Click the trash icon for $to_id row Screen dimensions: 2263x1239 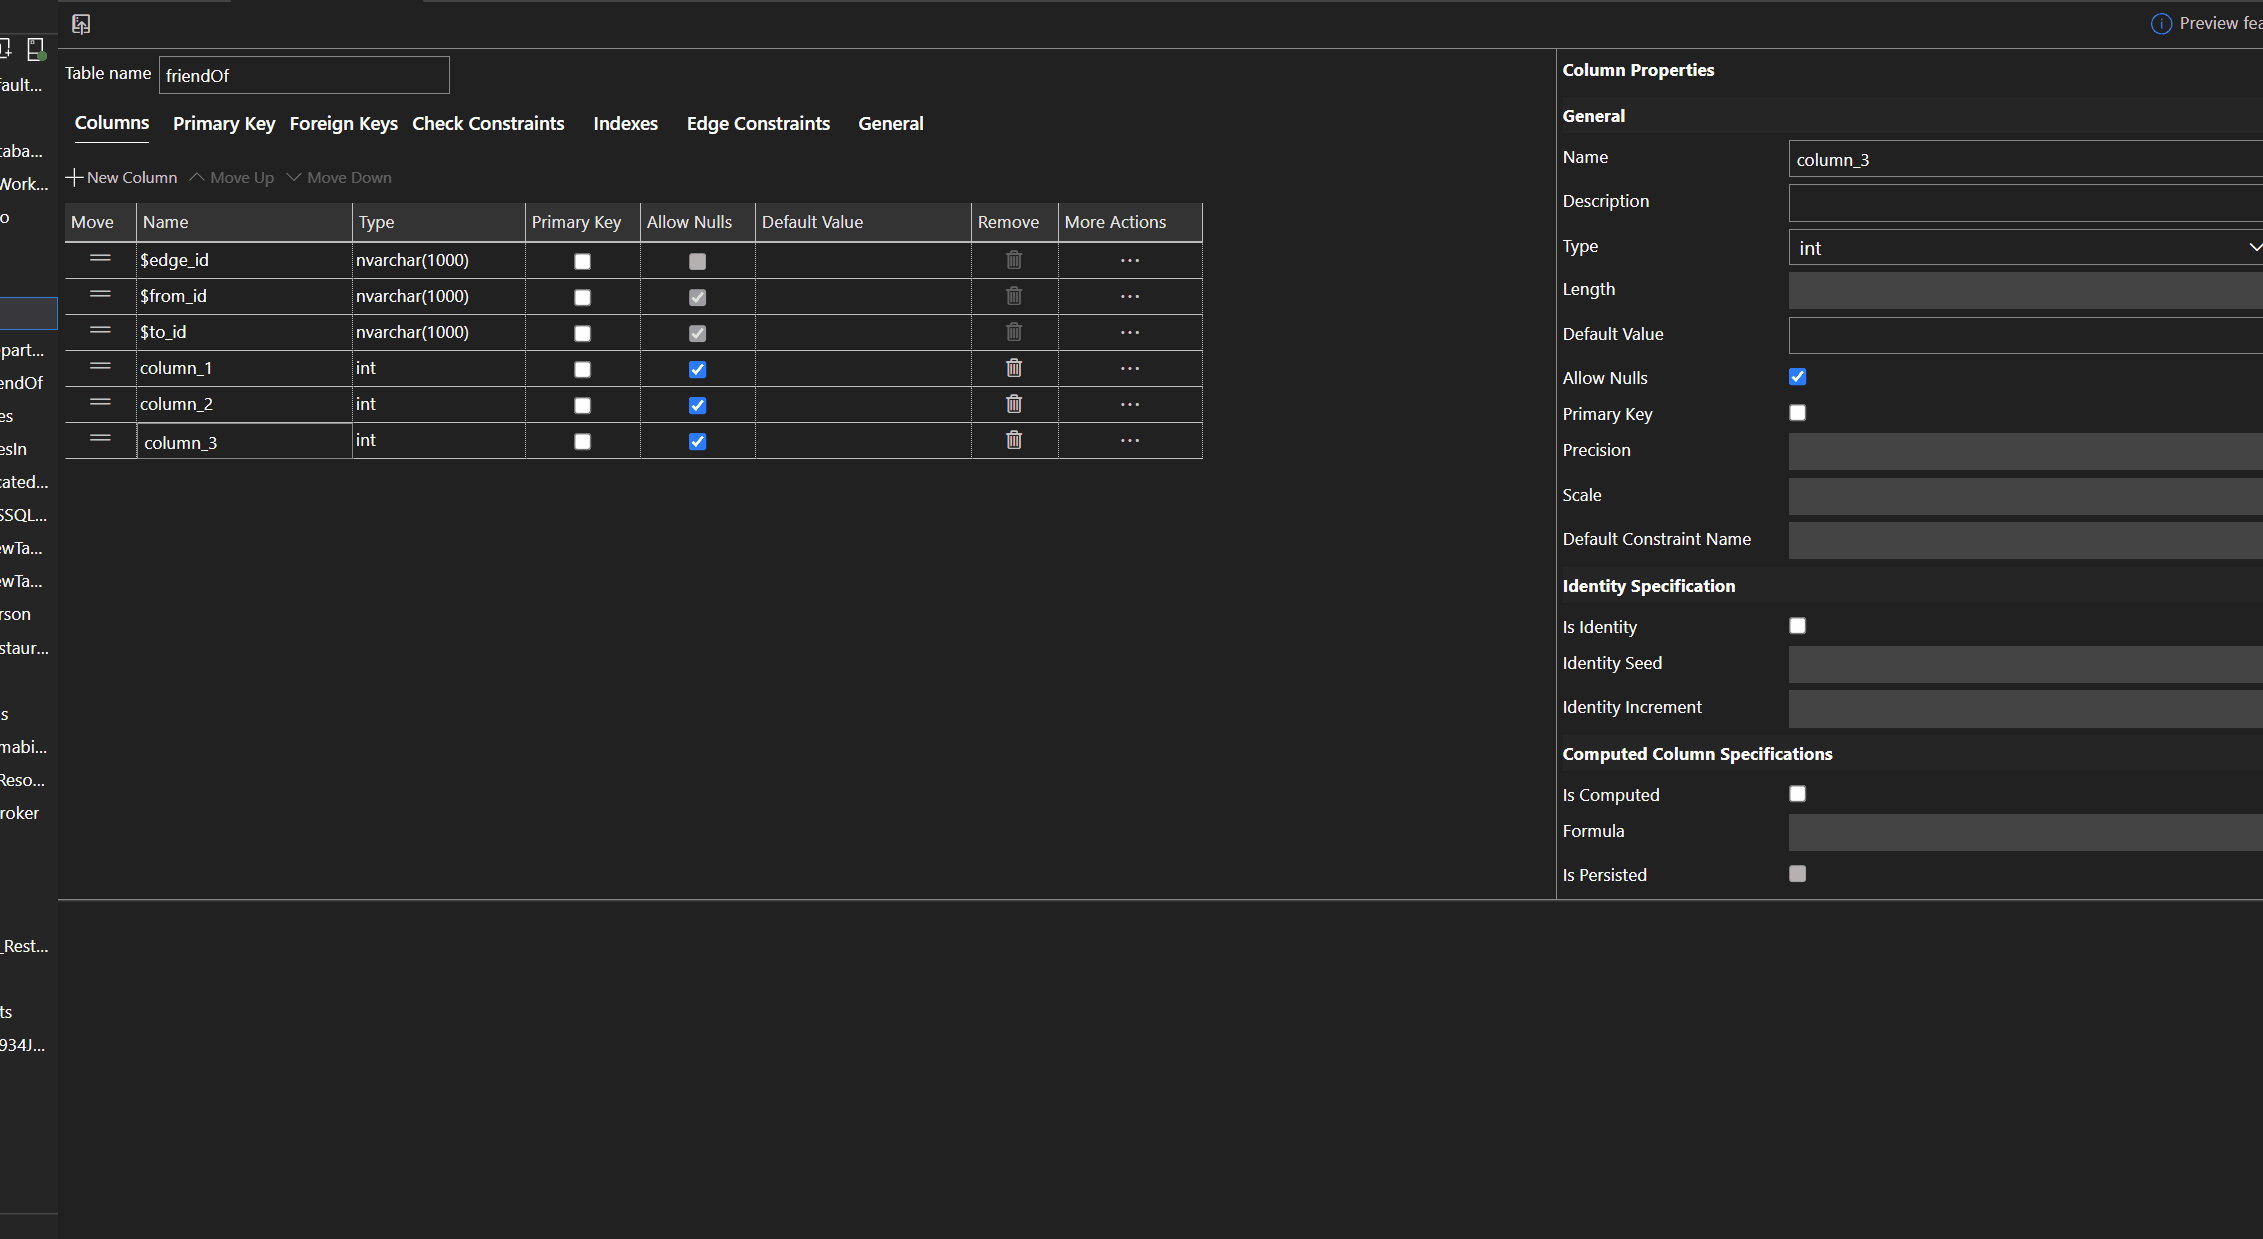click(1014, 332)
